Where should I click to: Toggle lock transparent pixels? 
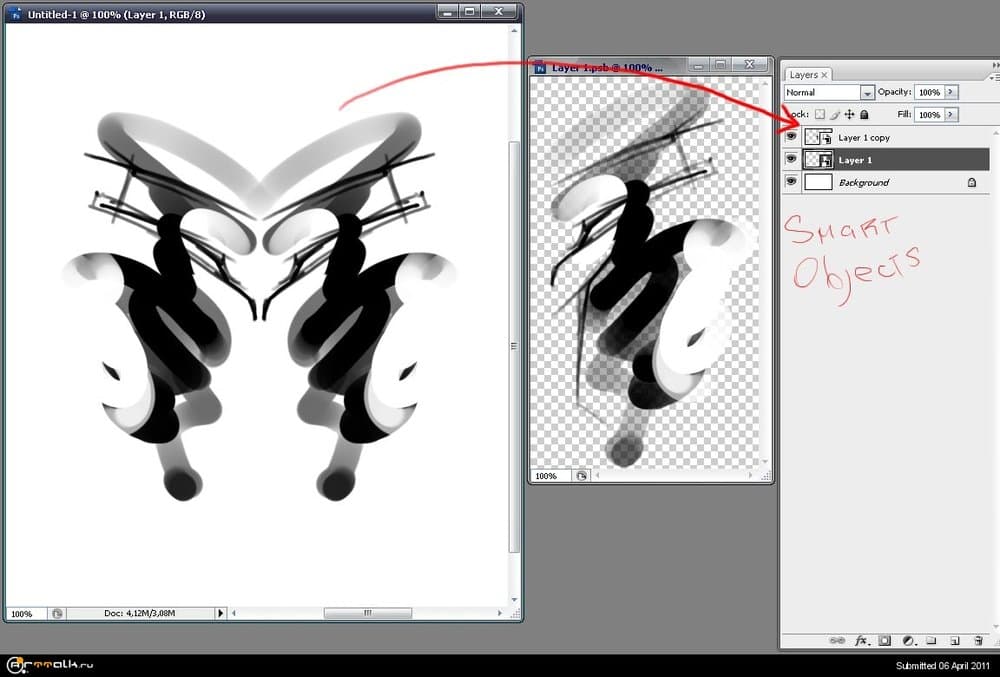[820, 115]
